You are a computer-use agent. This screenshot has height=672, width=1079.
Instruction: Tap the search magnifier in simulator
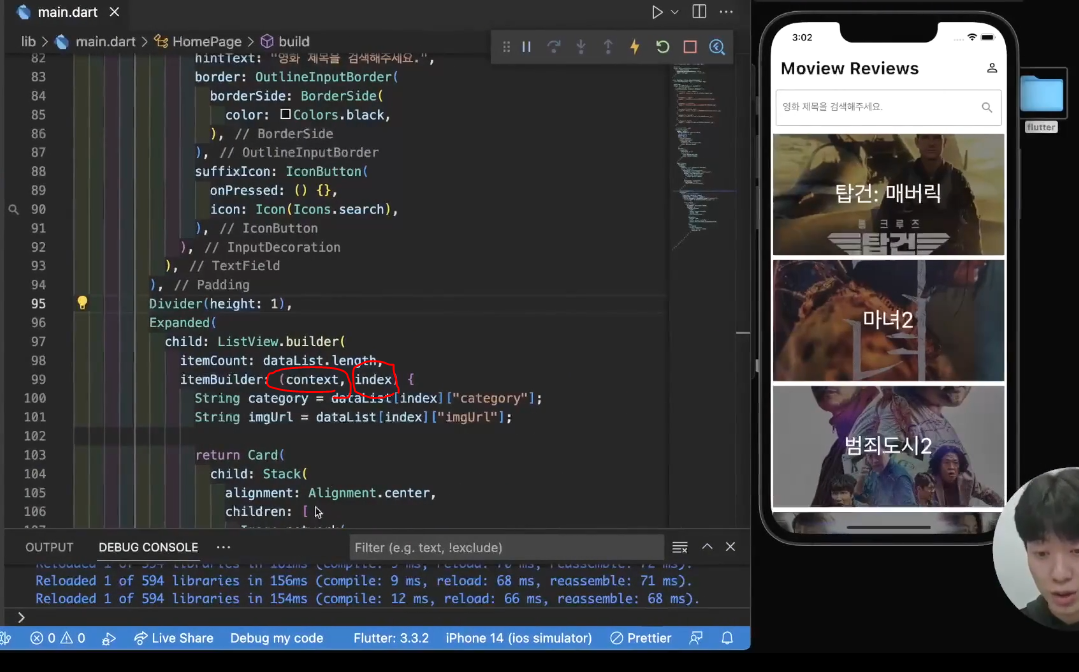987,107
